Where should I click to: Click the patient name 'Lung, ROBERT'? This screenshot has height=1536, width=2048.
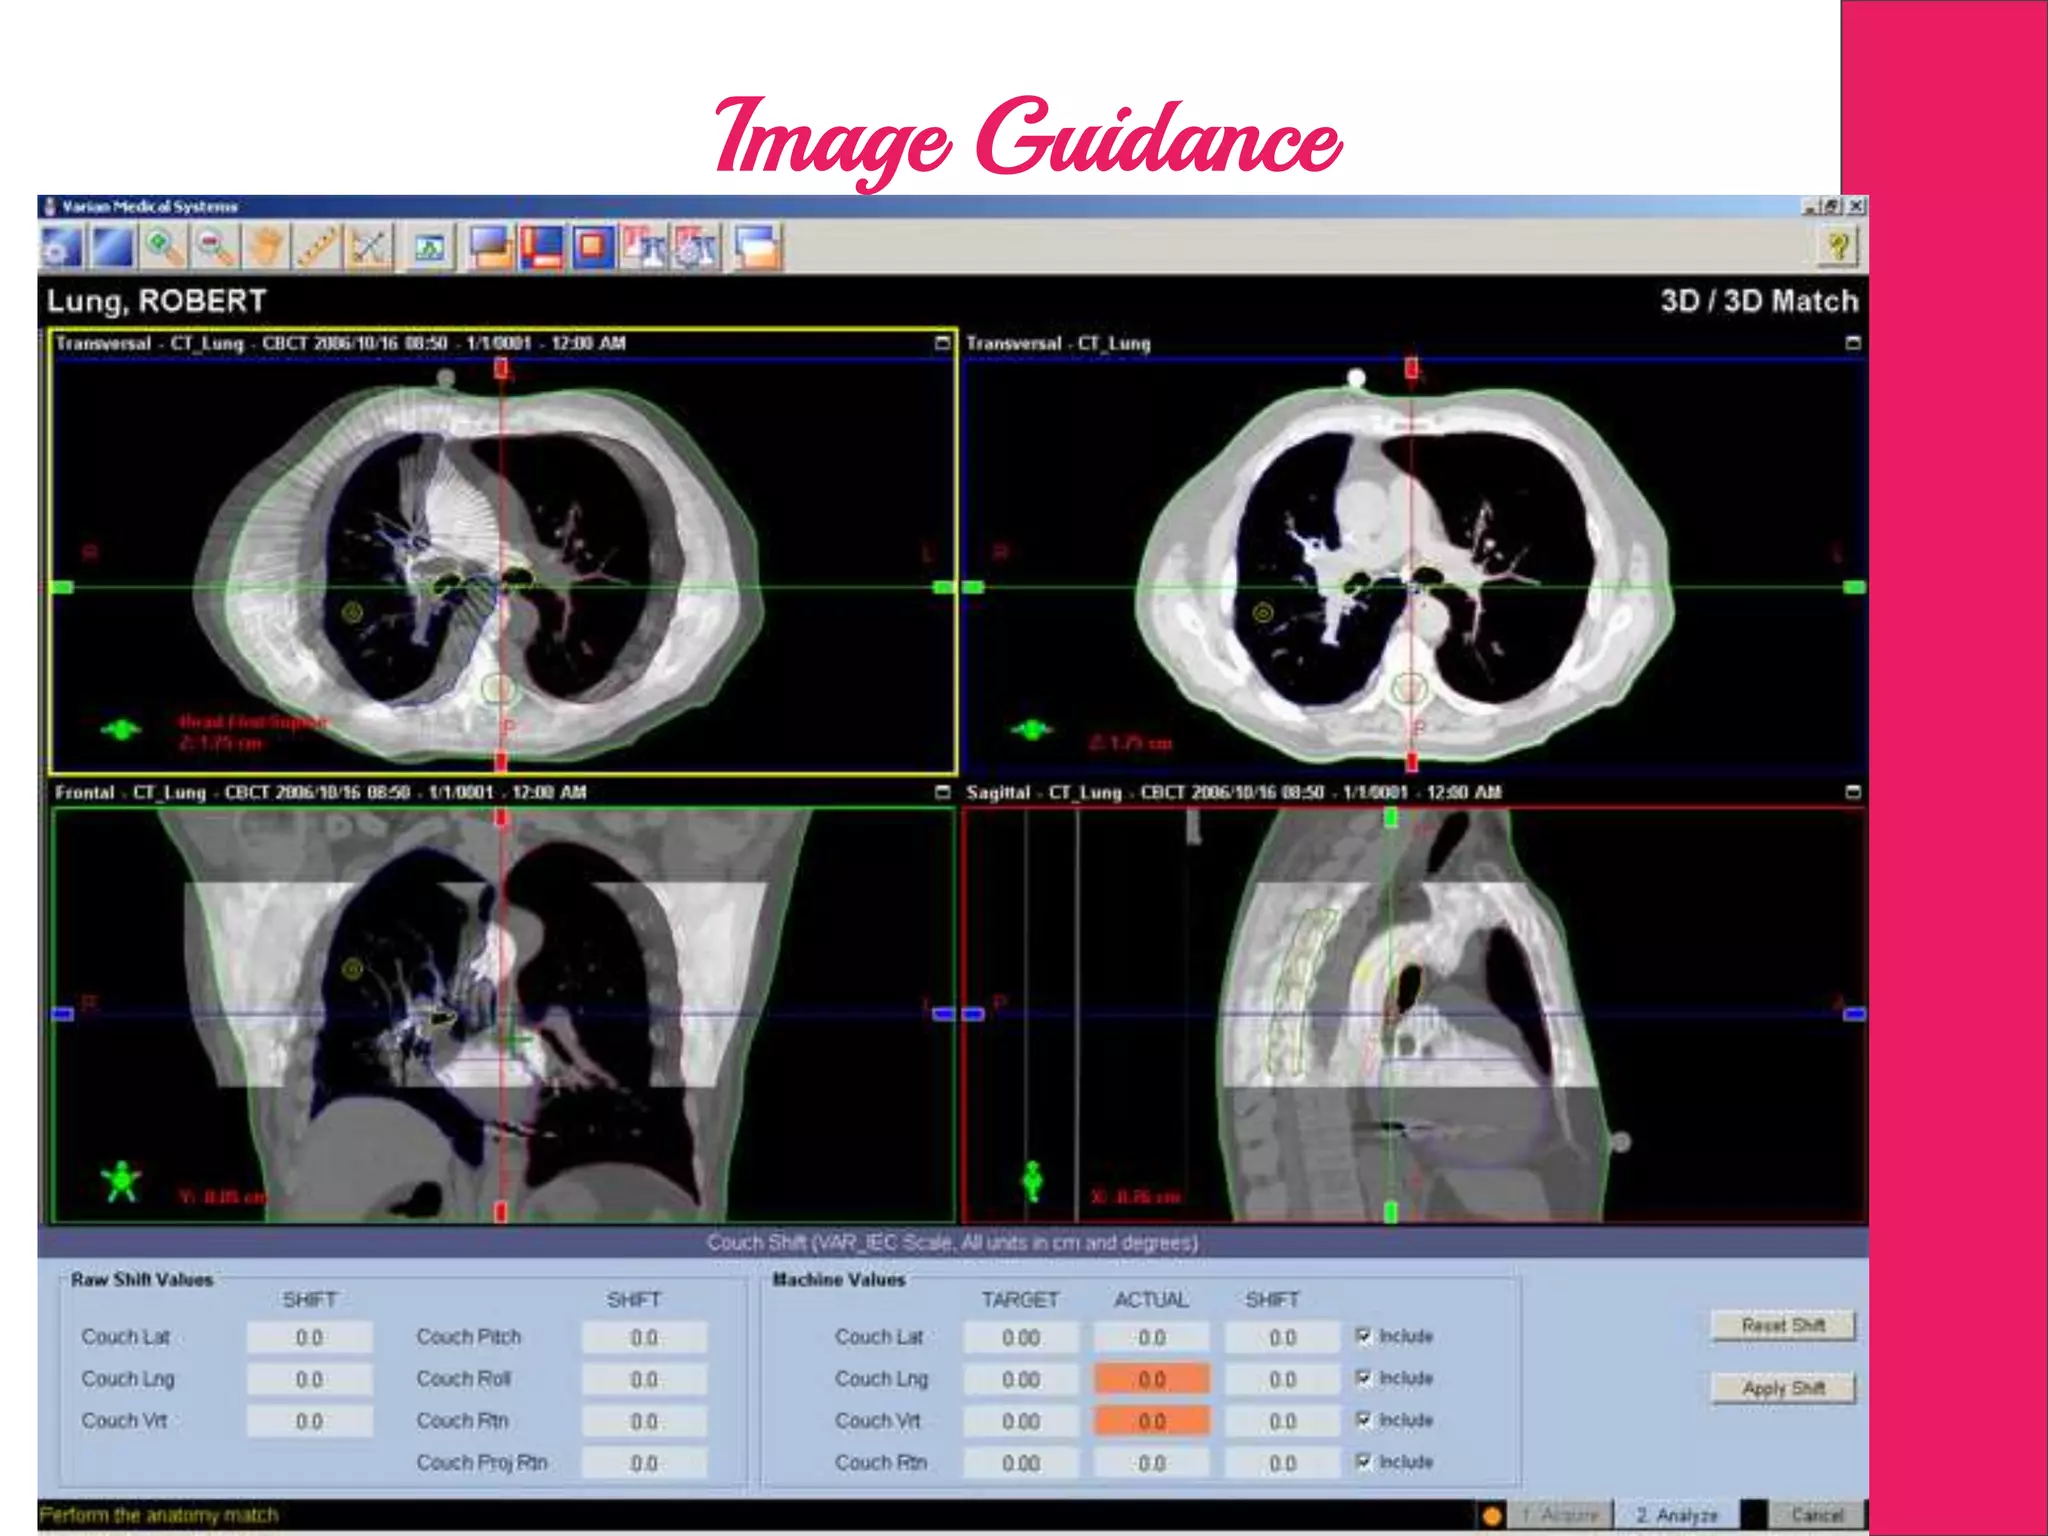(157, 301)
